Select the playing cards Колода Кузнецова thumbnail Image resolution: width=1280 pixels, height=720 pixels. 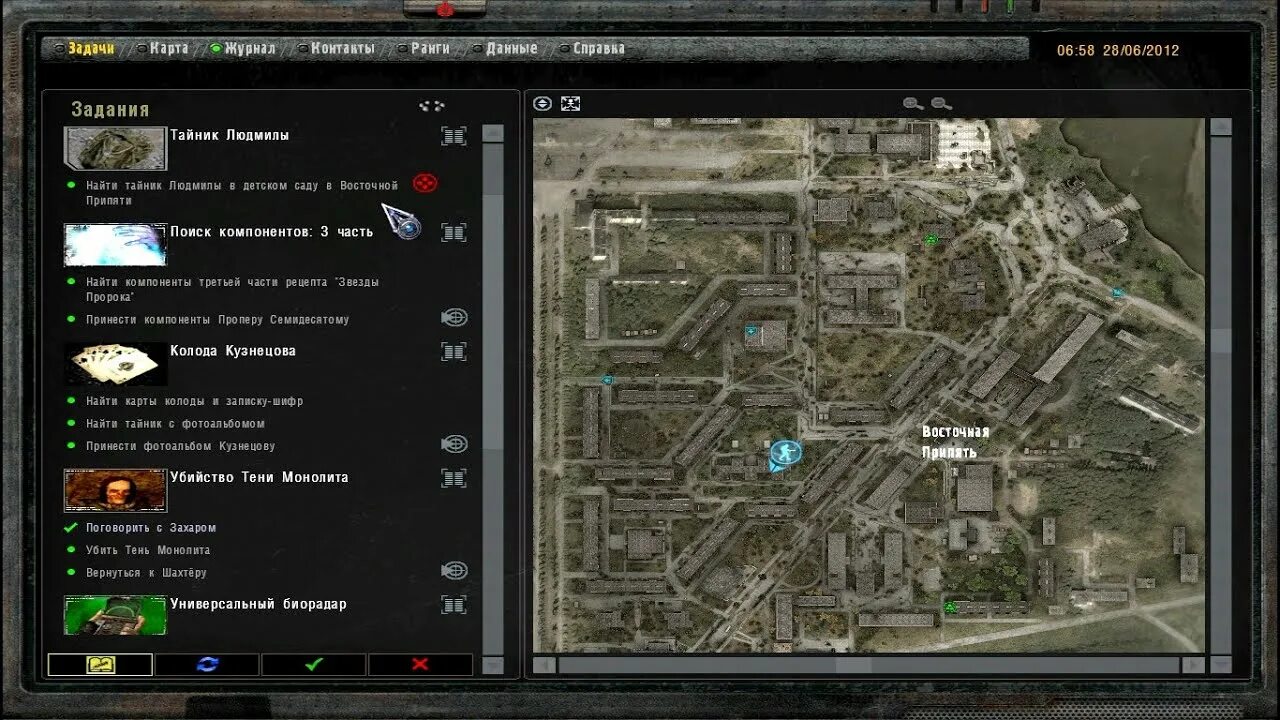pos(115,364)
